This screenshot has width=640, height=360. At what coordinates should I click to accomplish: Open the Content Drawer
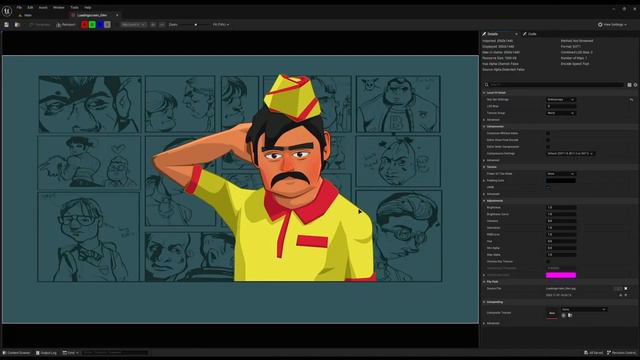click(16, 353)
